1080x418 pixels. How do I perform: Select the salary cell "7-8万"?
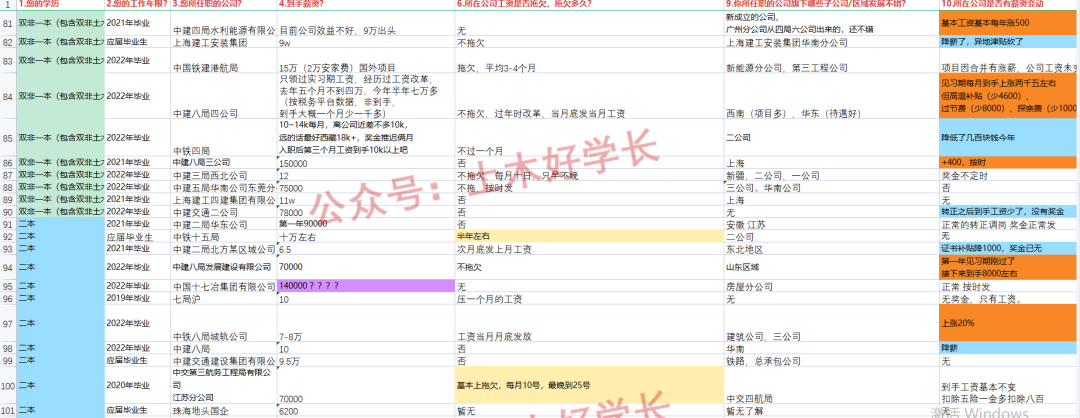point(366,323)
